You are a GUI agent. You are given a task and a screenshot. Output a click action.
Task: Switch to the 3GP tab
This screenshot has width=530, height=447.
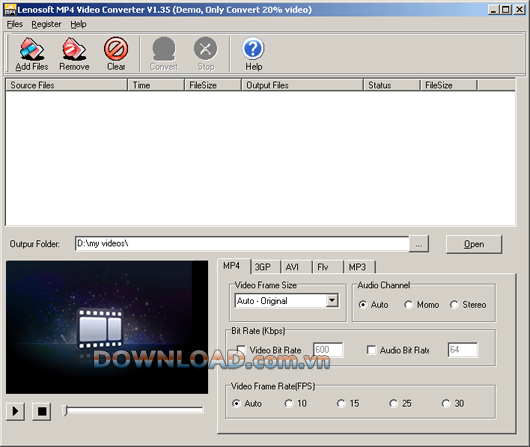click(265, 267)
